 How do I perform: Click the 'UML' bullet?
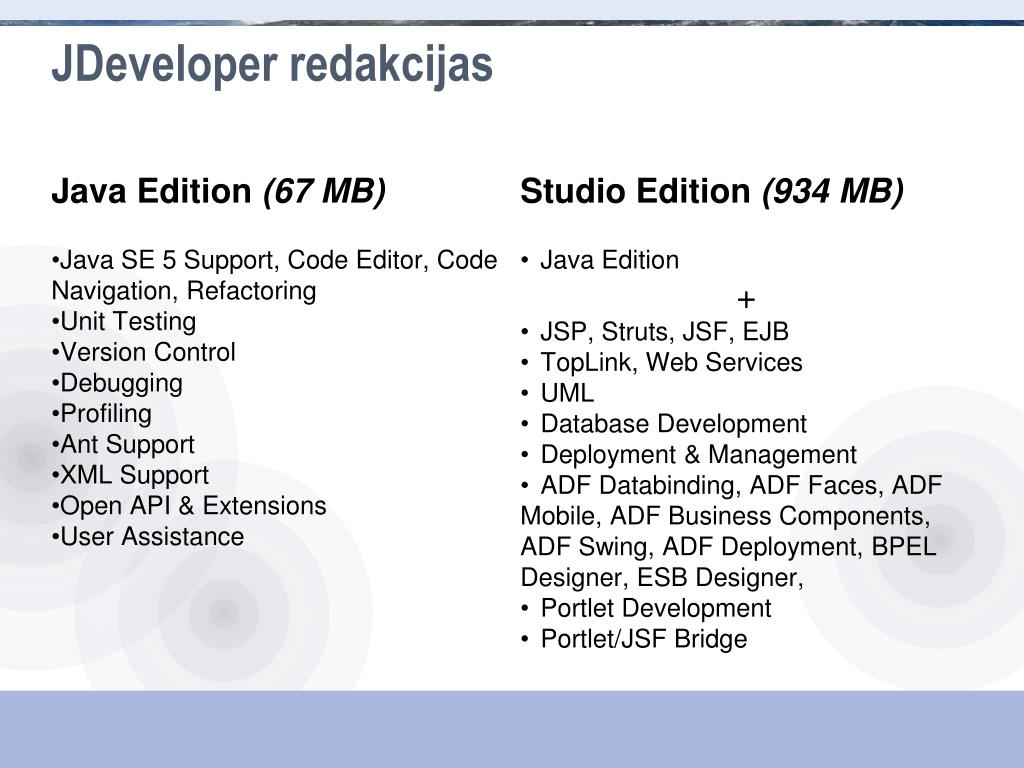tap(558, 393)
